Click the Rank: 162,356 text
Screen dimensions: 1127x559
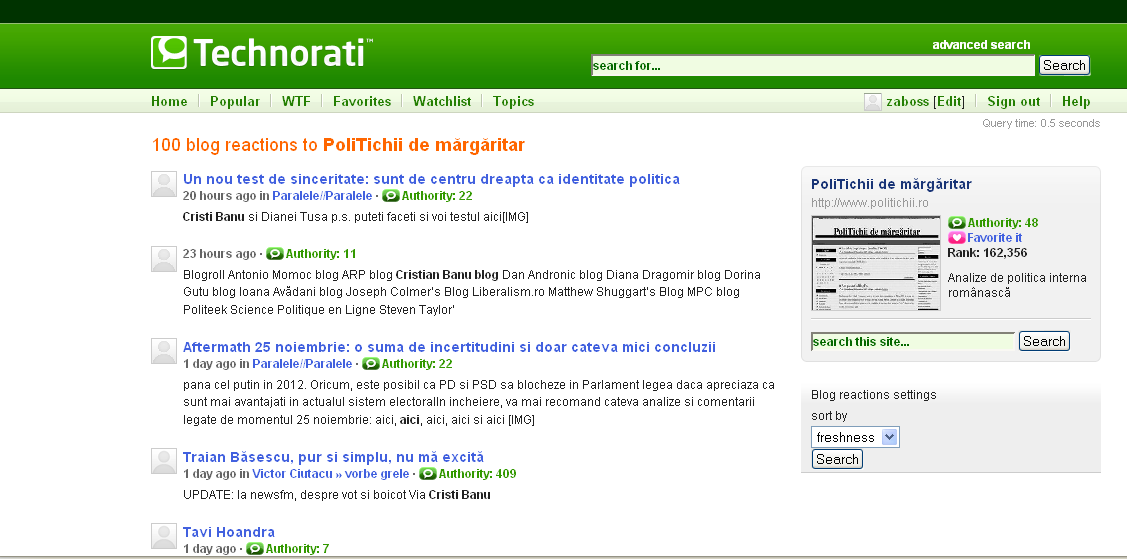pyautogui.click(x=987, y=253)
